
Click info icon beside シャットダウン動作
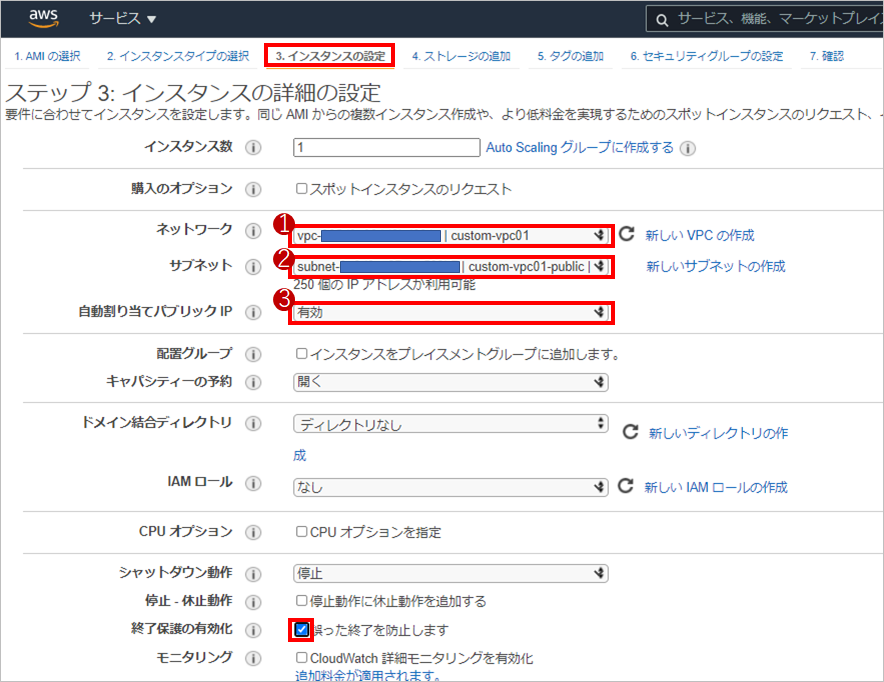(x=253, y=573)
